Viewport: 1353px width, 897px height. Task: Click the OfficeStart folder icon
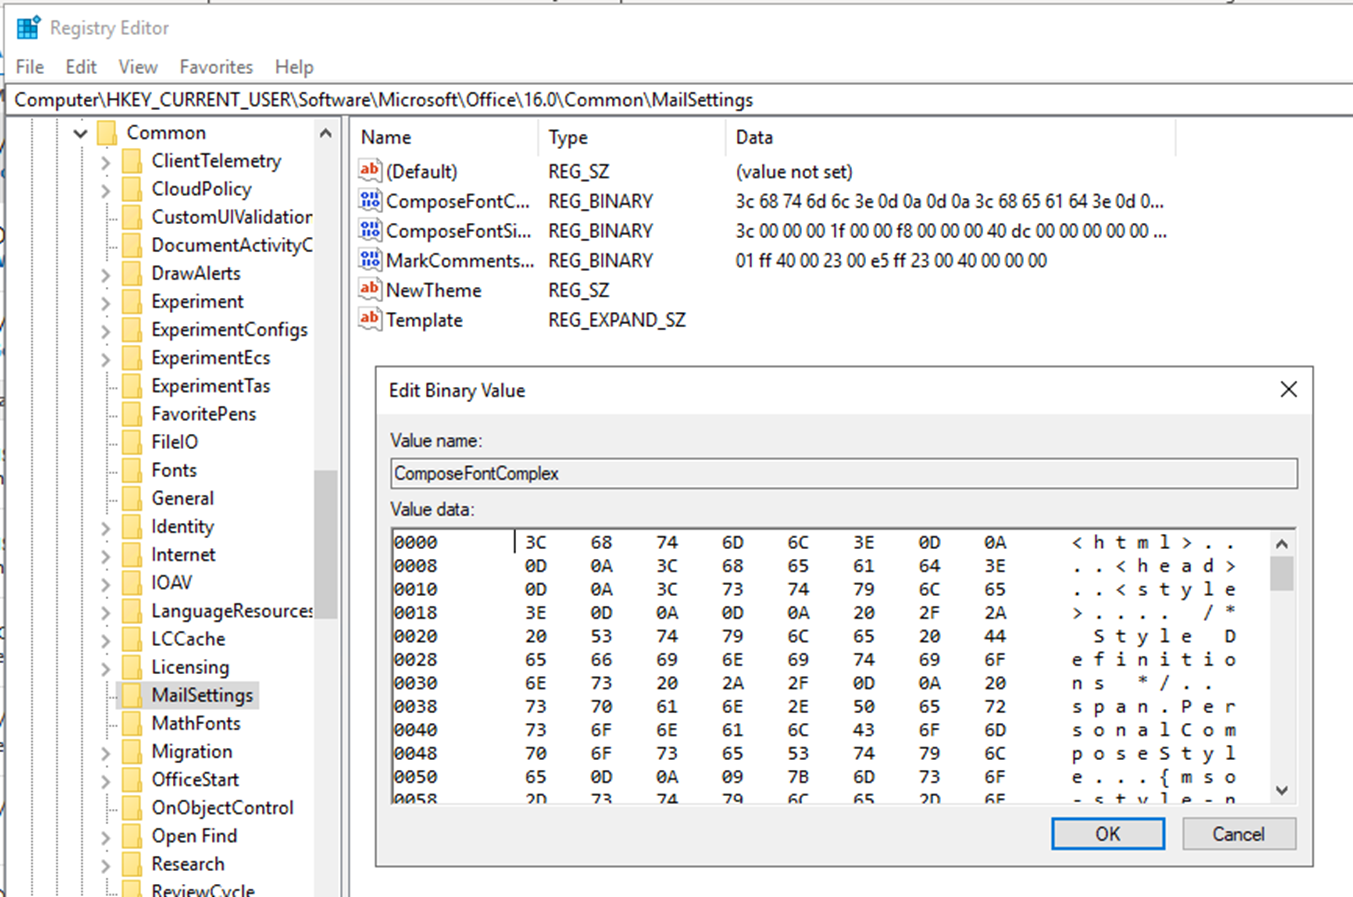pyautogui.click(x=132, y=779)
